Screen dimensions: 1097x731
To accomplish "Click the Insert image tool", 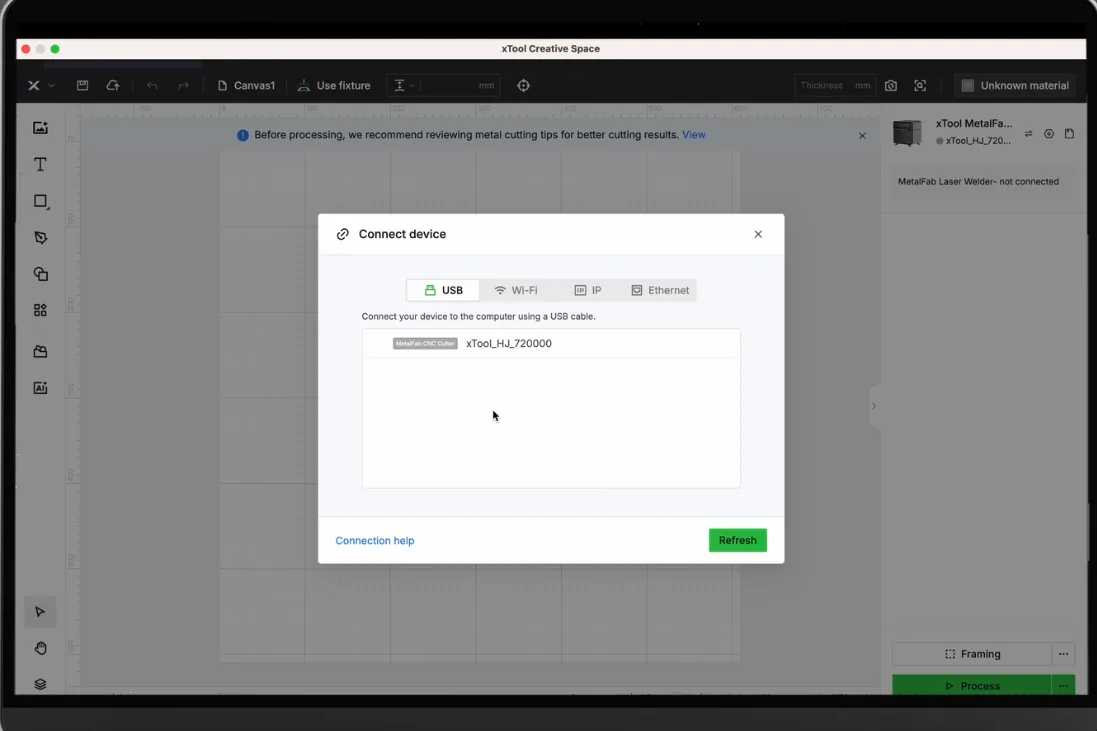I will tap(41, 127).
